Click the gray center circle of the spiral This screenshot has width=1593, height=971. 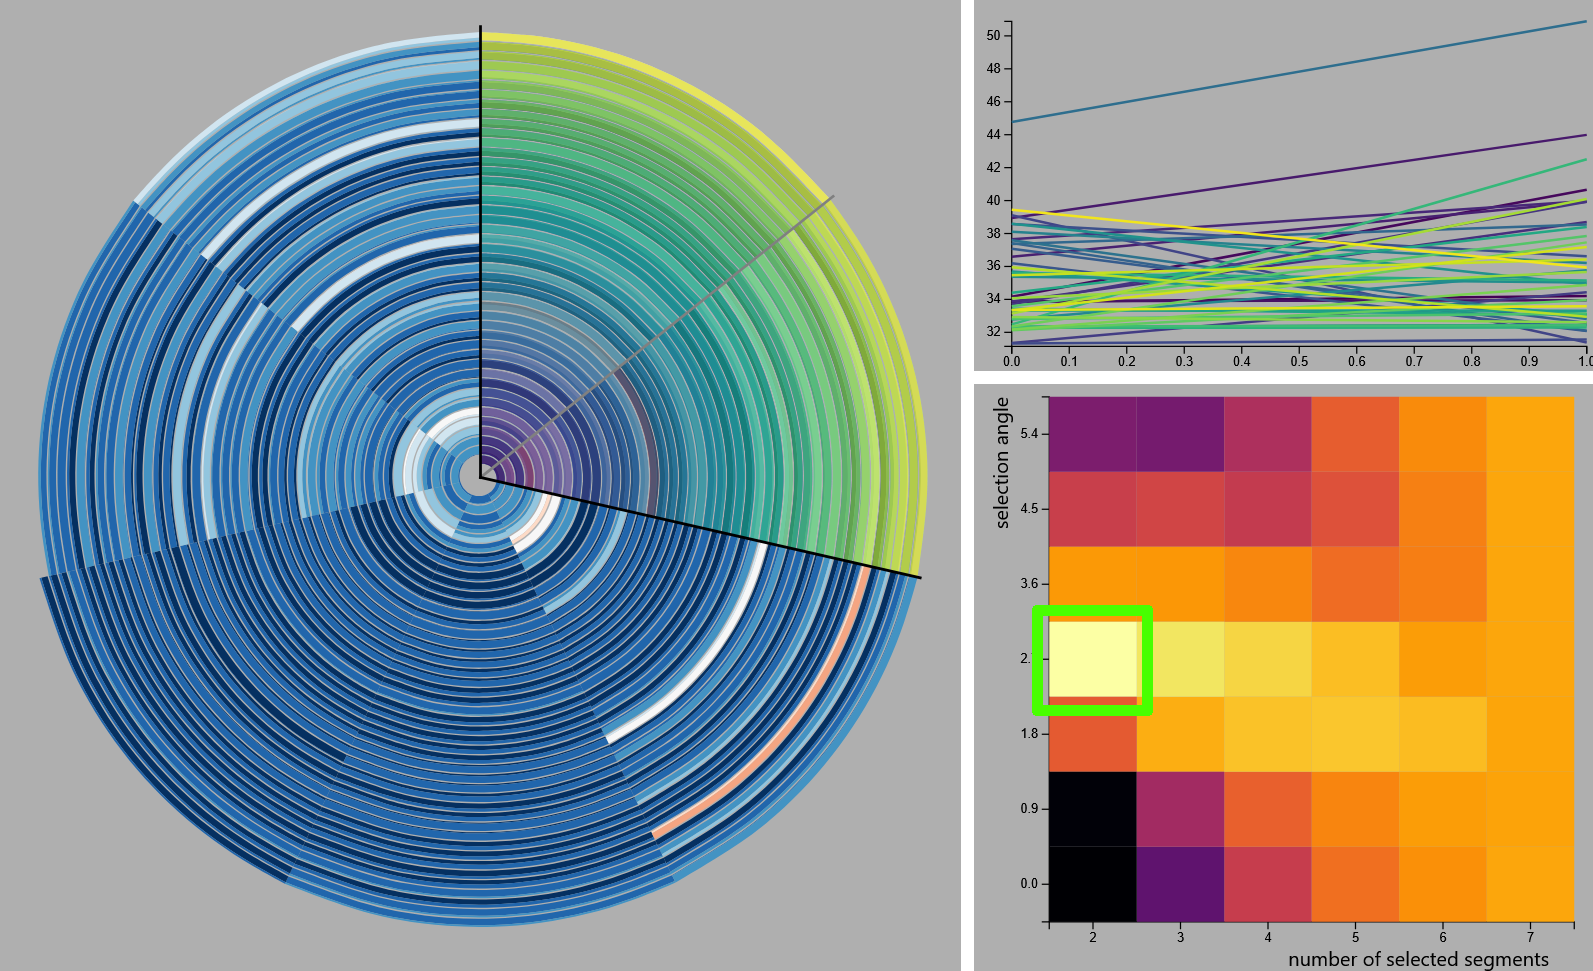coord(479,479)
